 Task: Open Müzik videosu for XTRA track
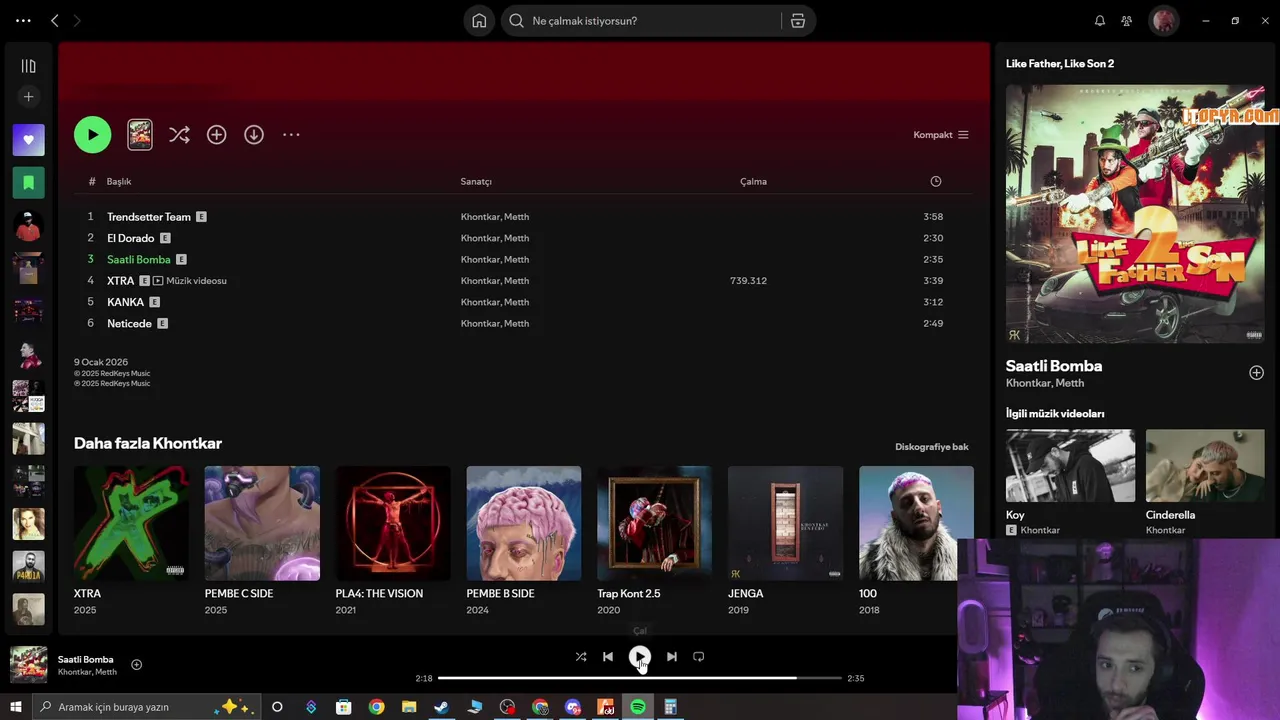[x=190, y=281]
